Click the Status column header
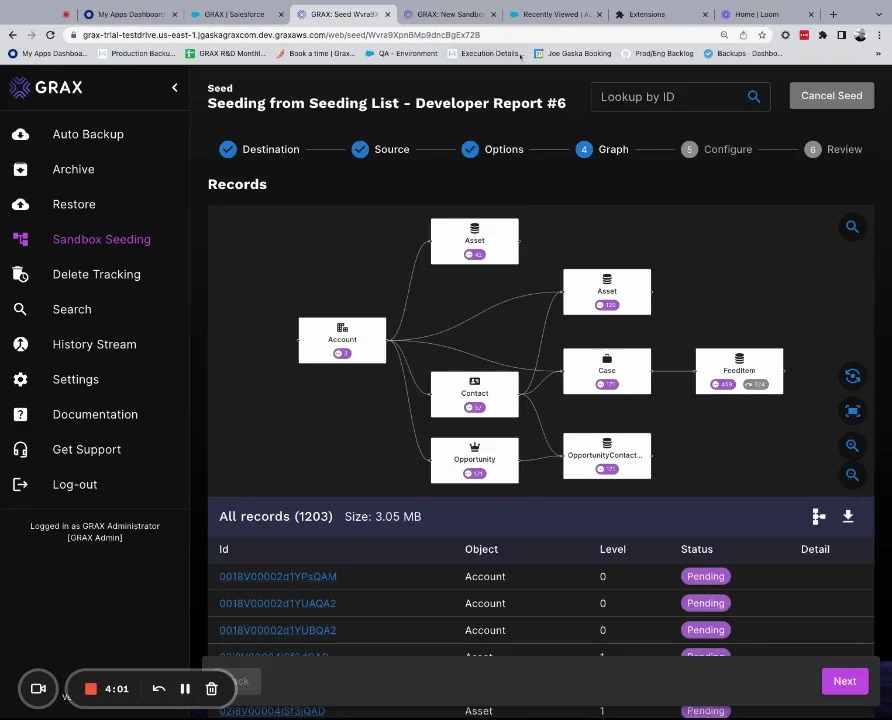Viewport: 892px width, 720px height. tap(696, 549)
